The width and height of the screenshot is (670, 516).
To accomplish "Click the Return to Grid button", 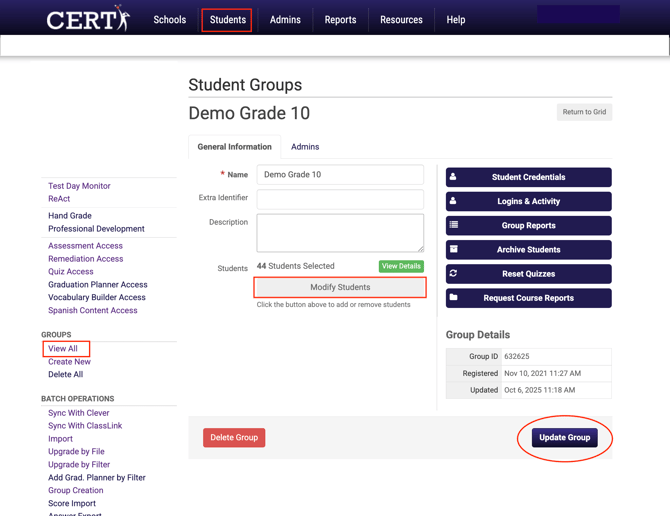I will click(x=584, y=112).
